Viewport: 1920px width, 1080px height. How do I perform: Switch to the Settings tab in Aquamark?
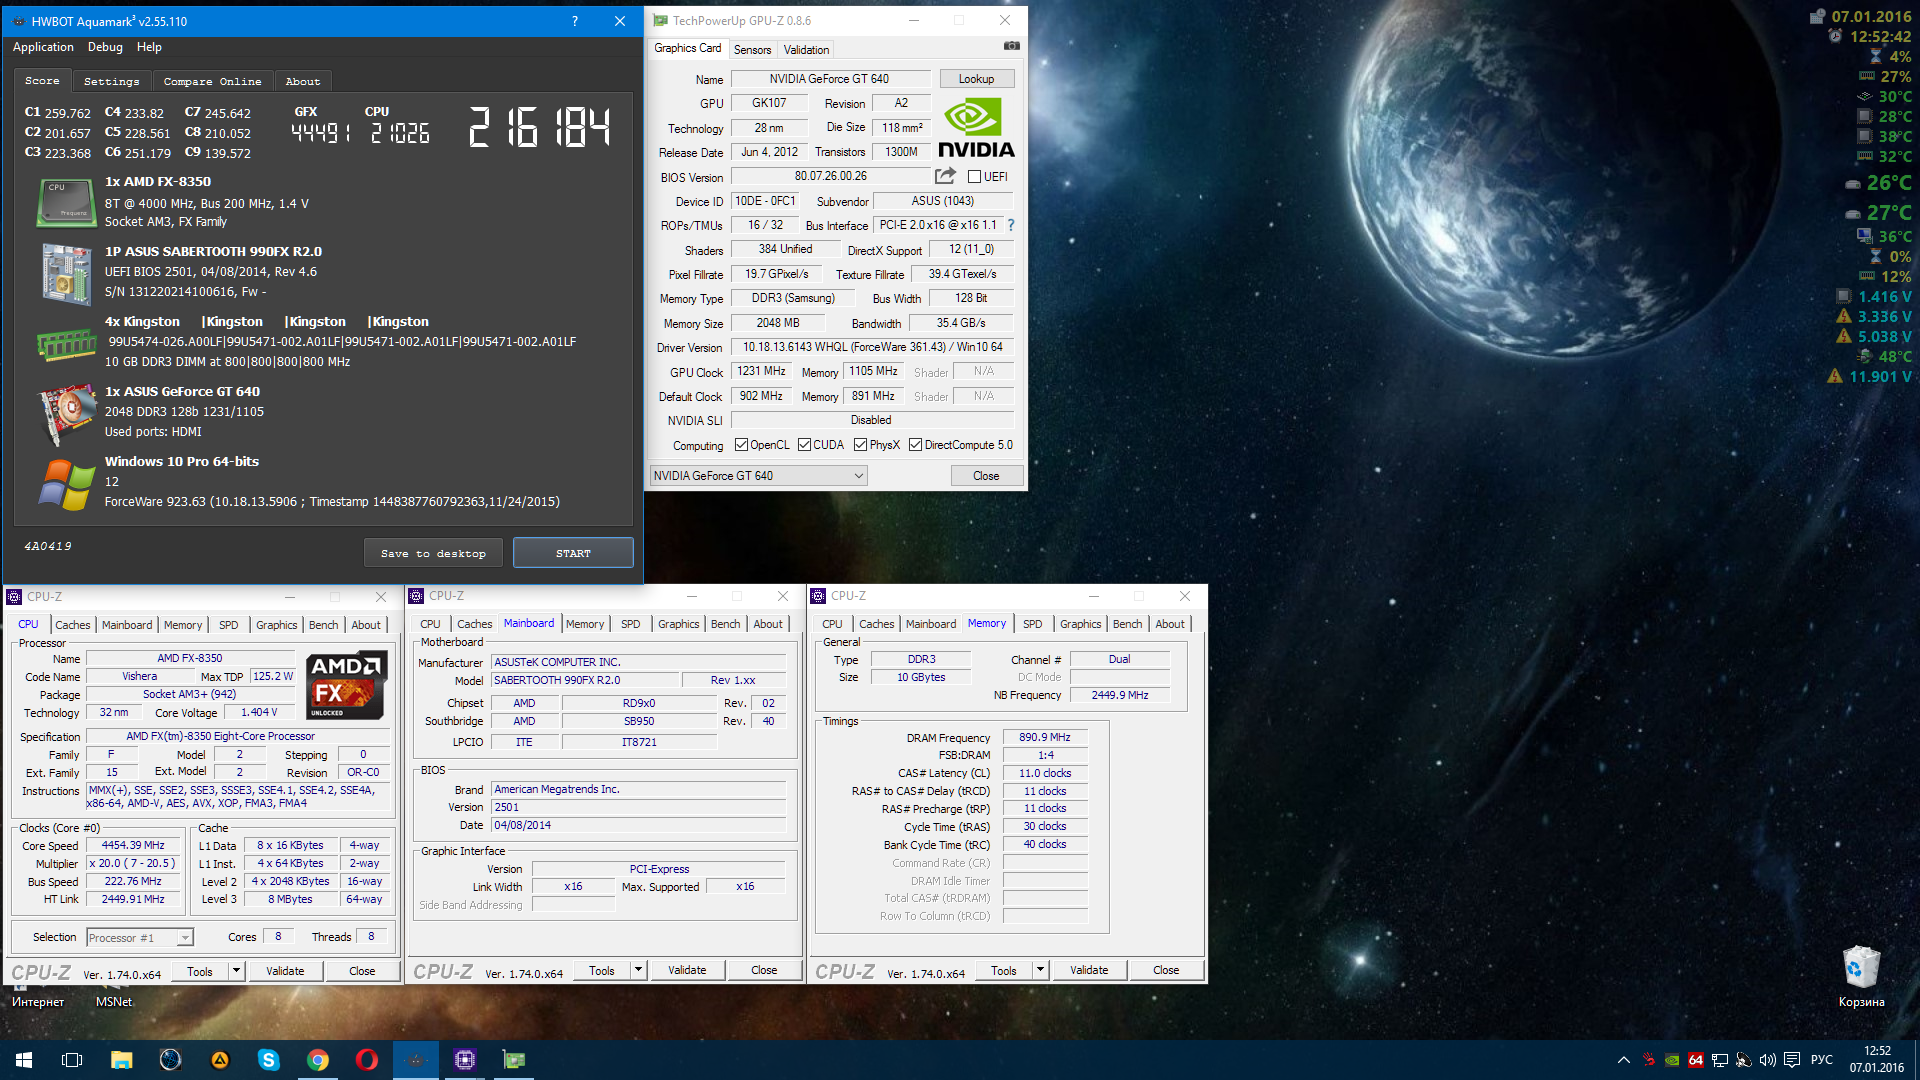(x=111, y=82)
